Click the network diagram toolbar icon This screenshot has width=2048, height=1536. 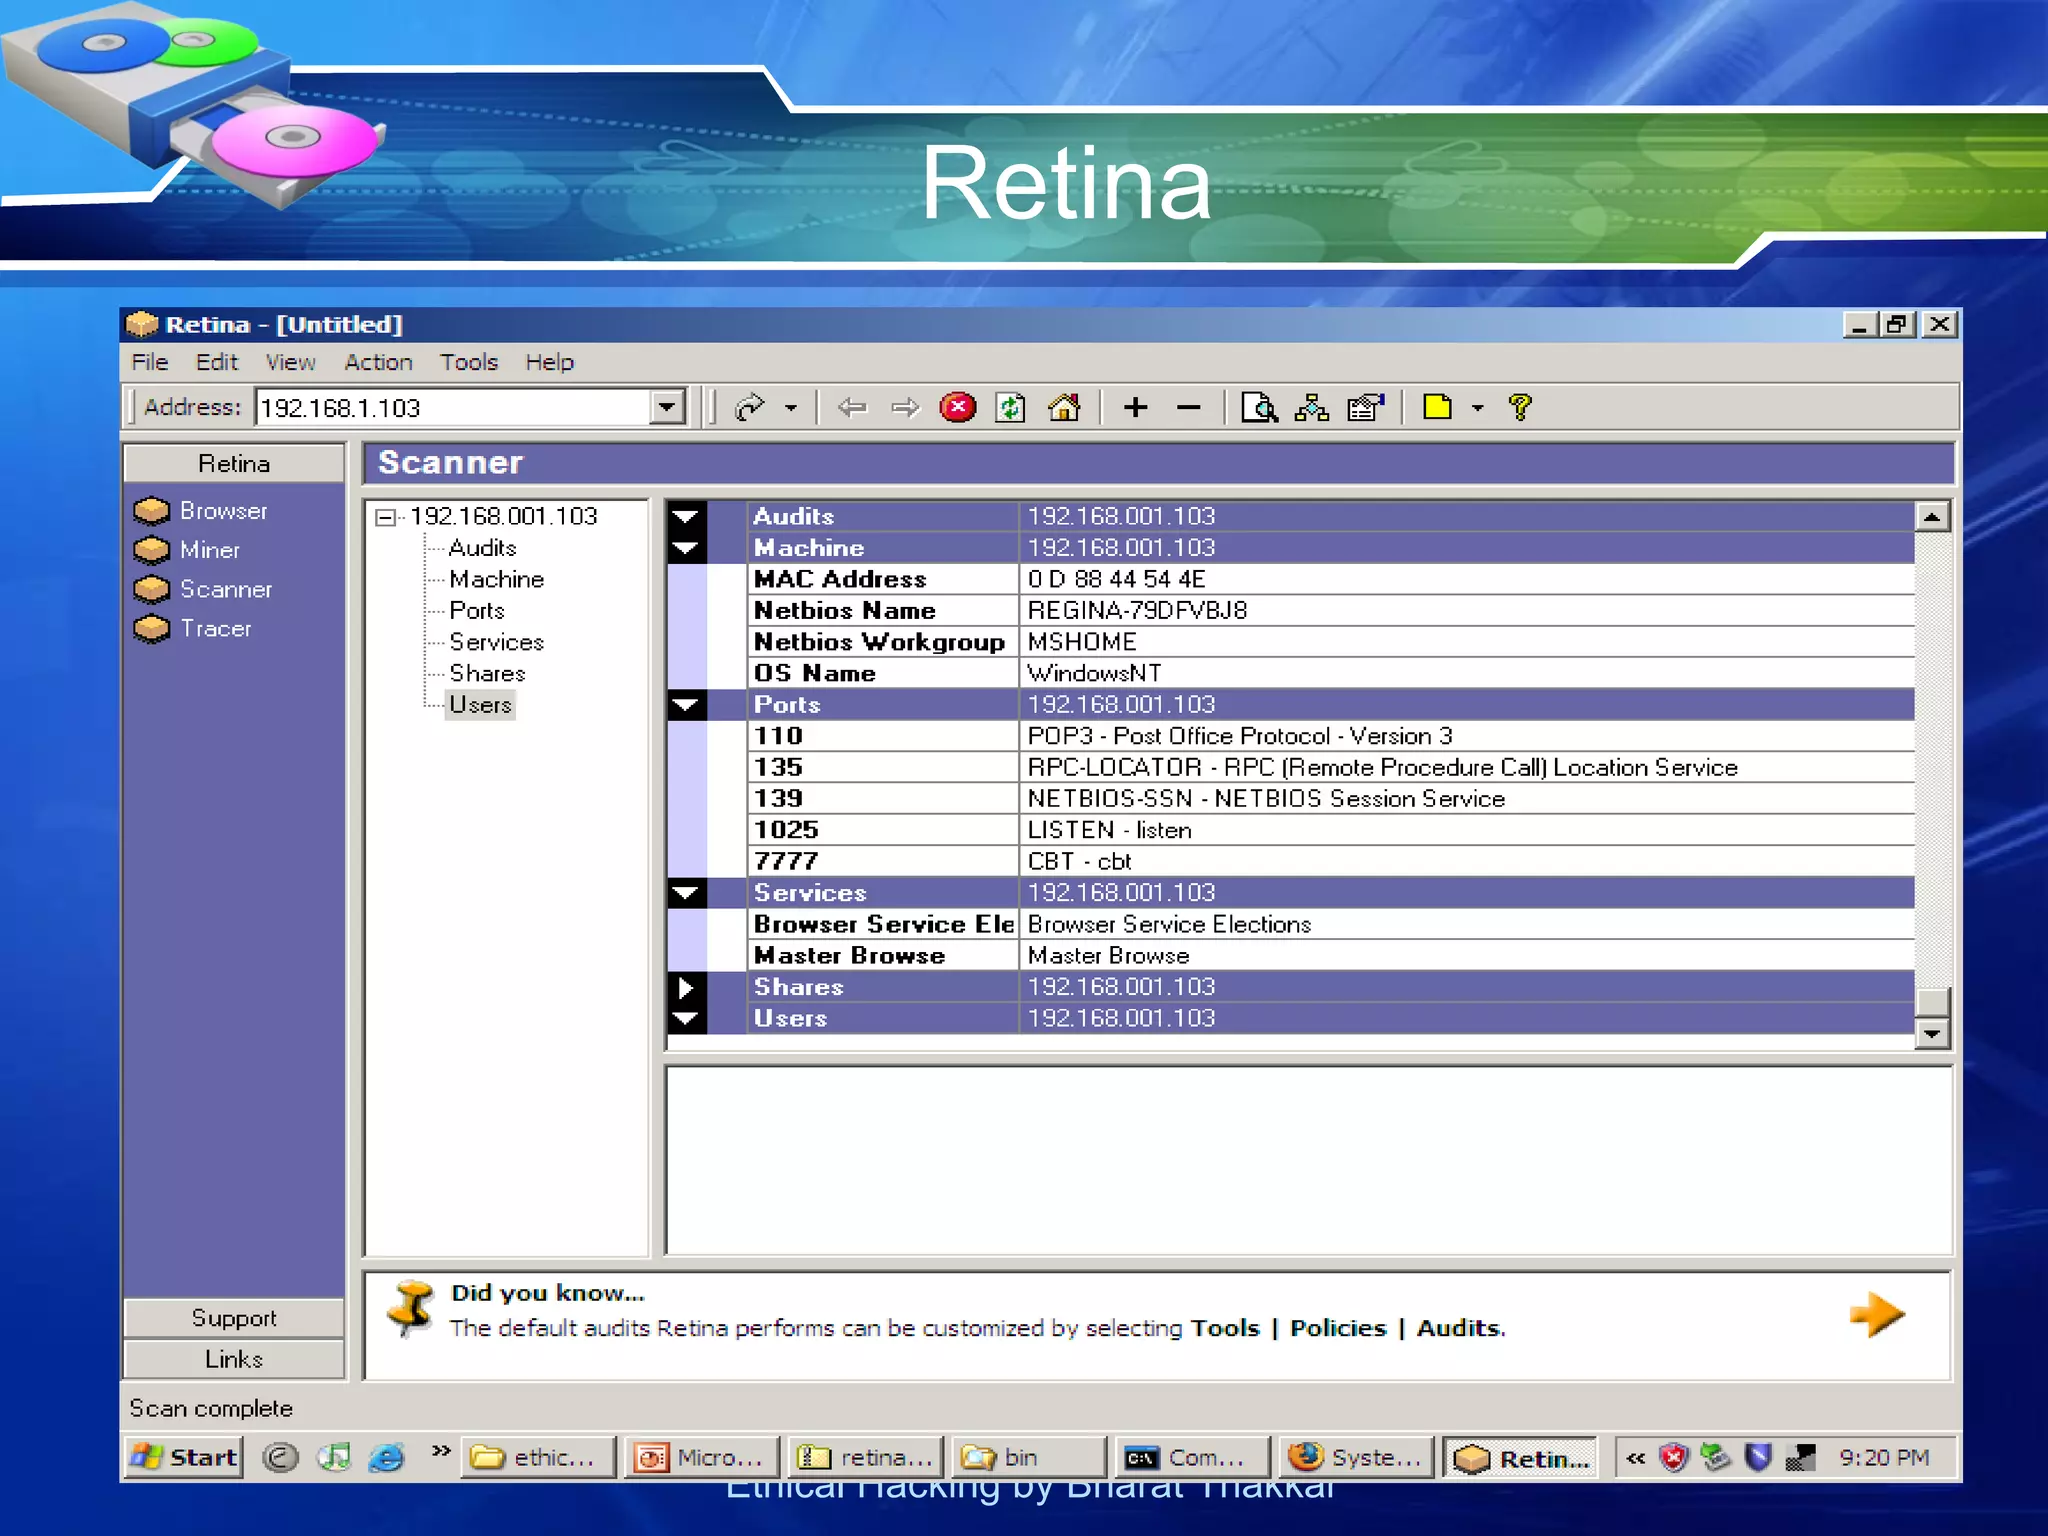[x=1311, y=407]
